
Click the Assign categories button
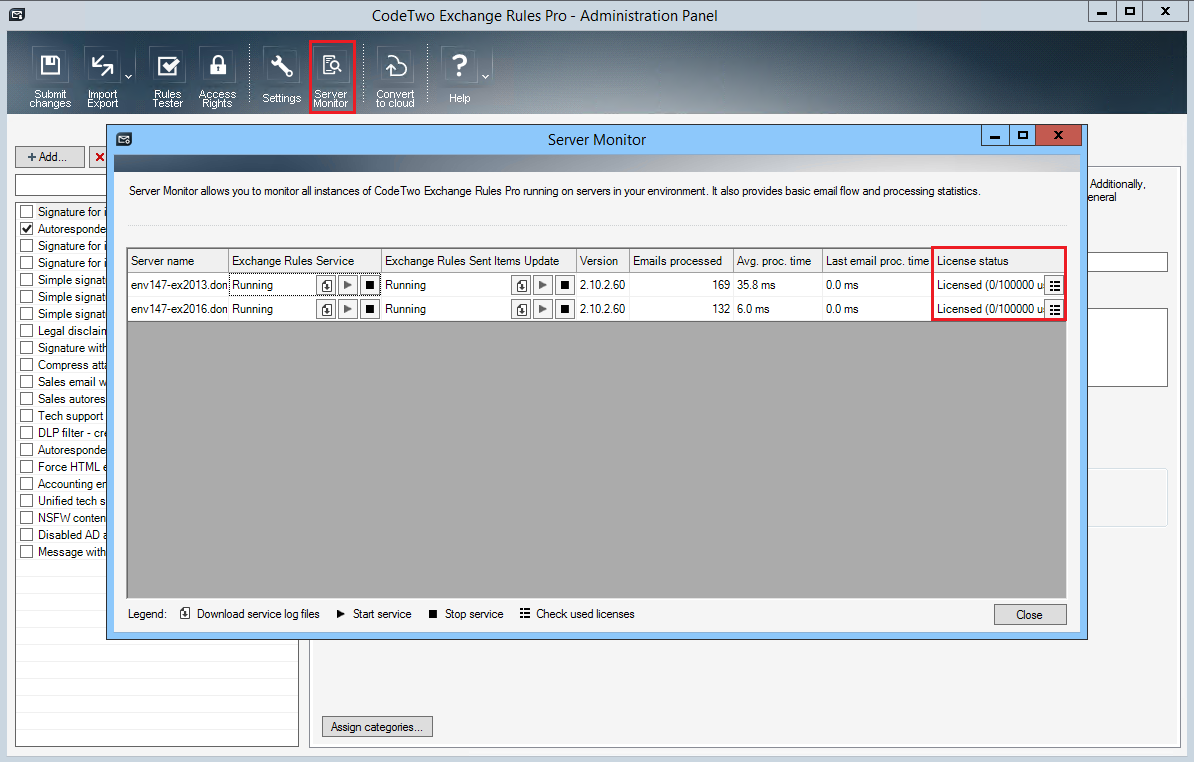(x=377, y=726)
